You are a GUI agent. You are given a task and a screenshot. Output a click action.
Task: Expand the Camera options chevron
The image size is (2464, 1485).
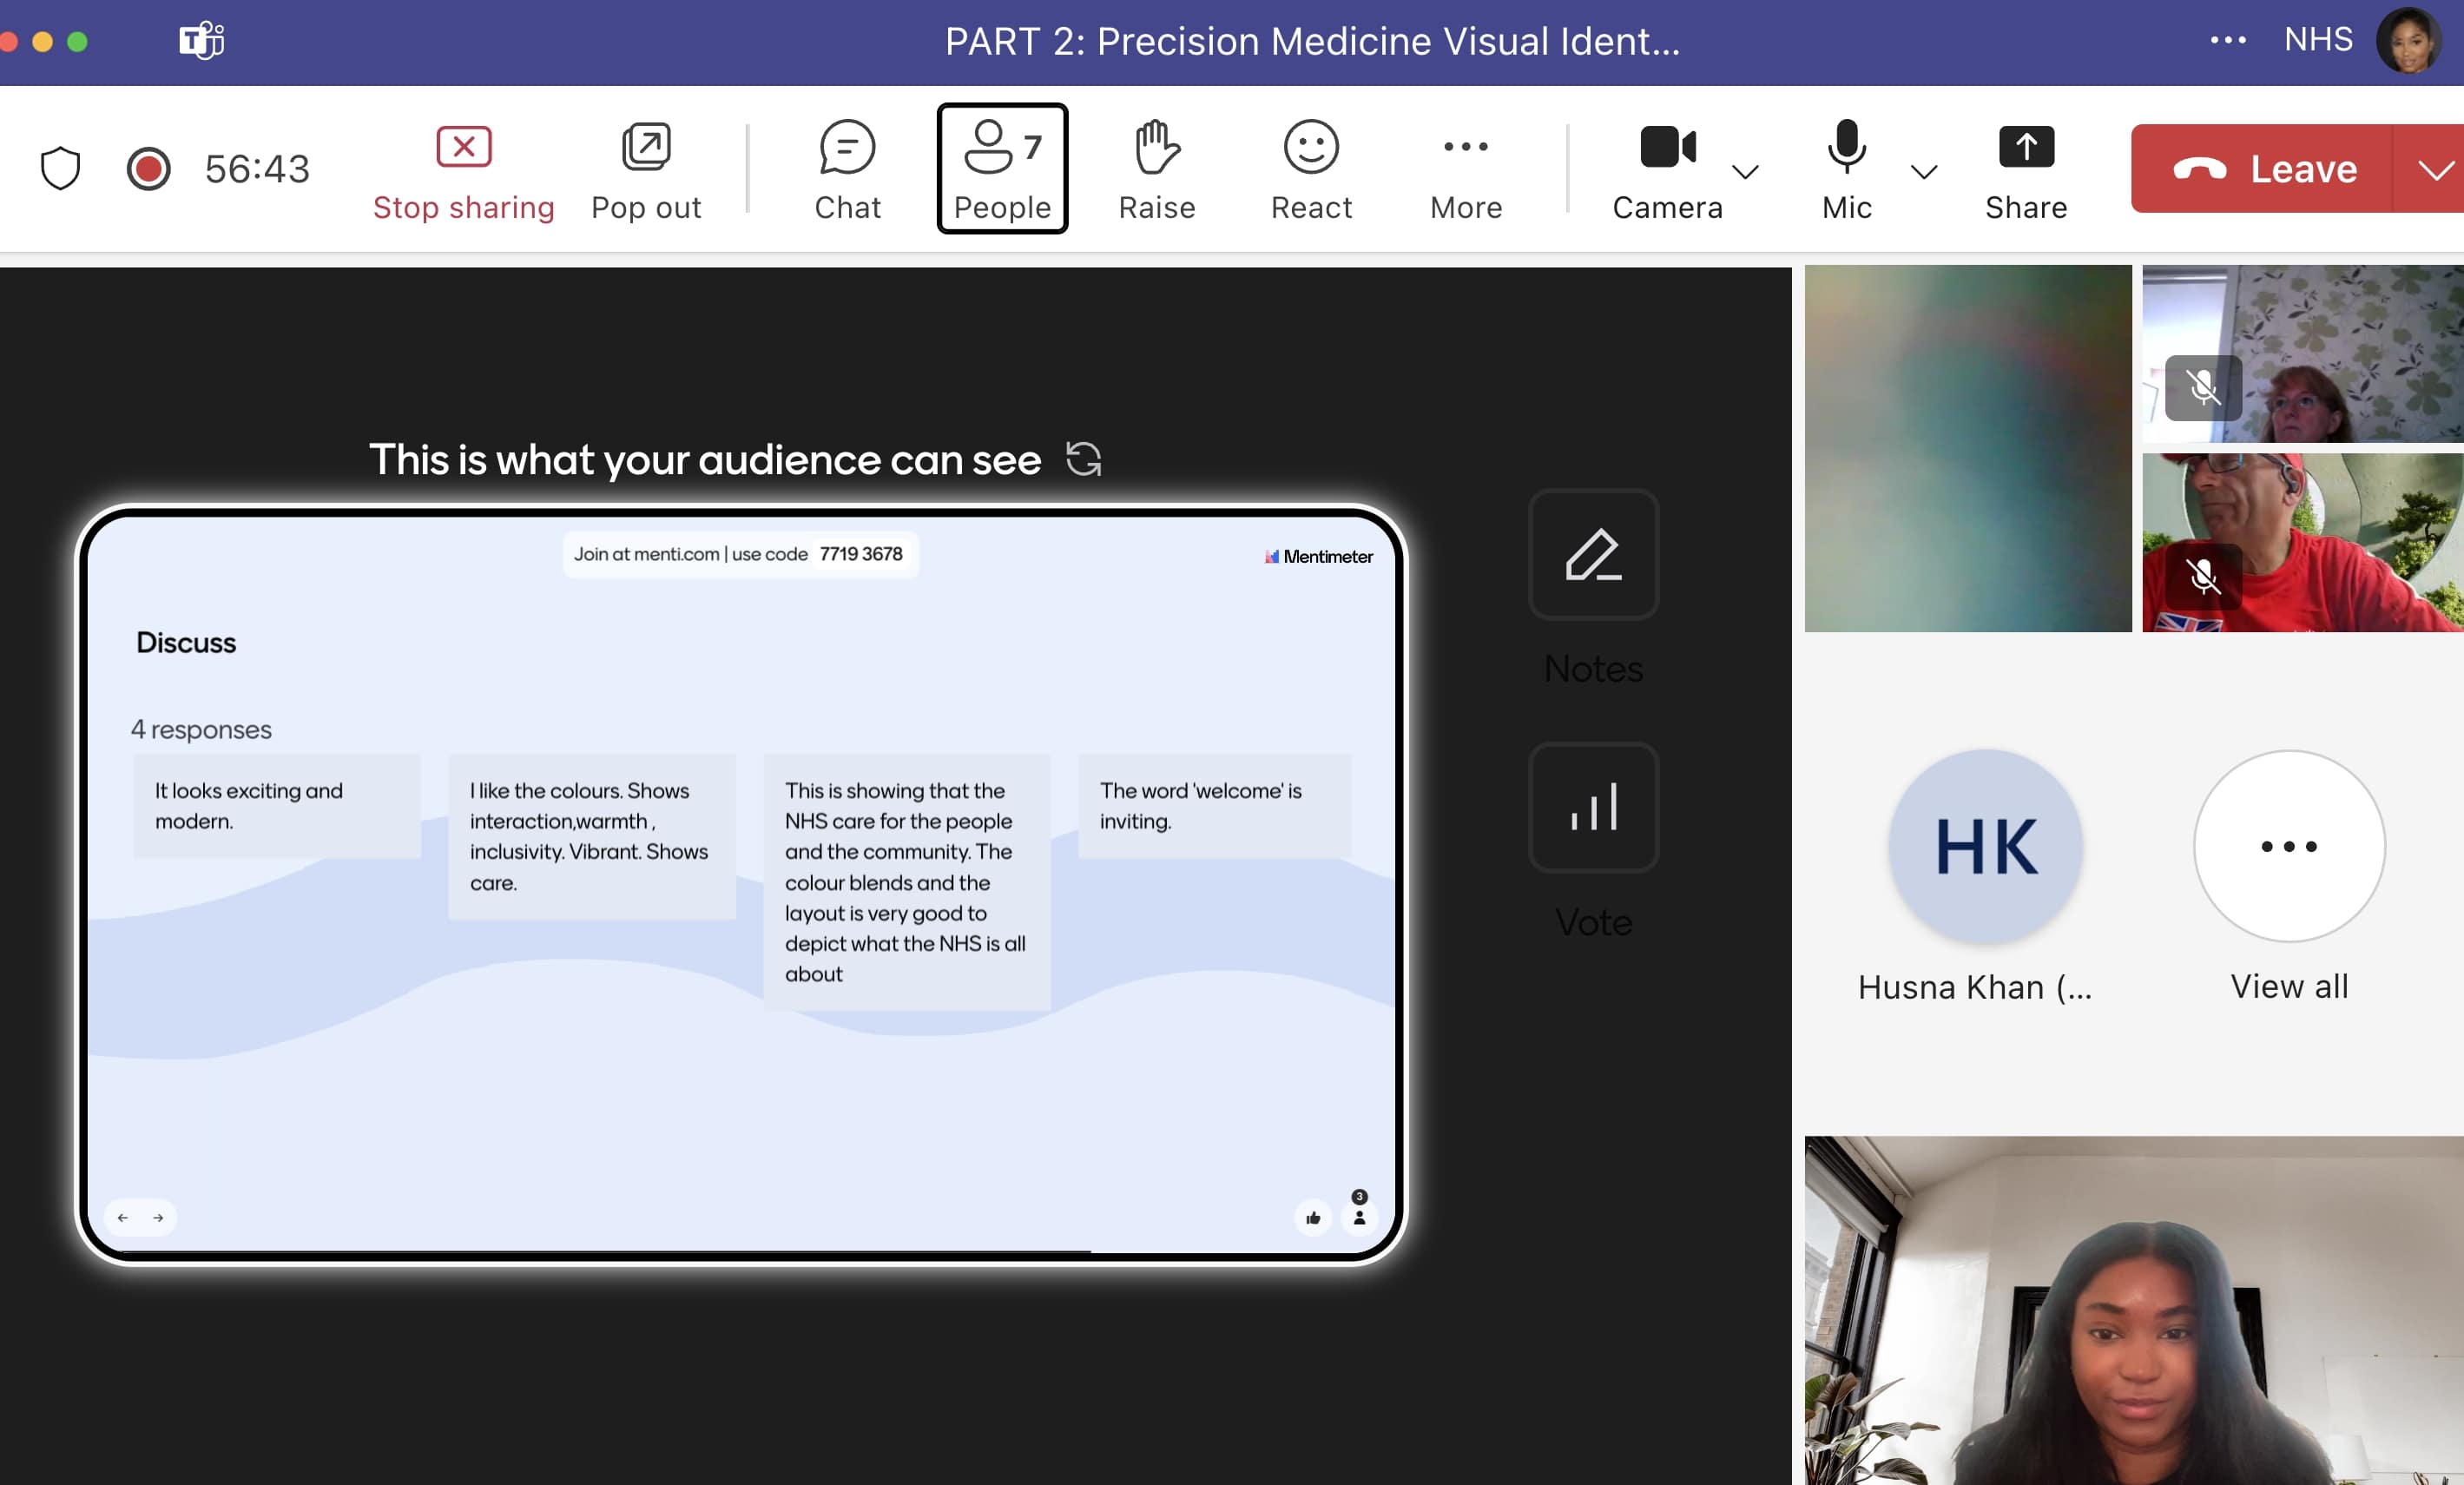pyautogui.click(x=1745, y=172)
